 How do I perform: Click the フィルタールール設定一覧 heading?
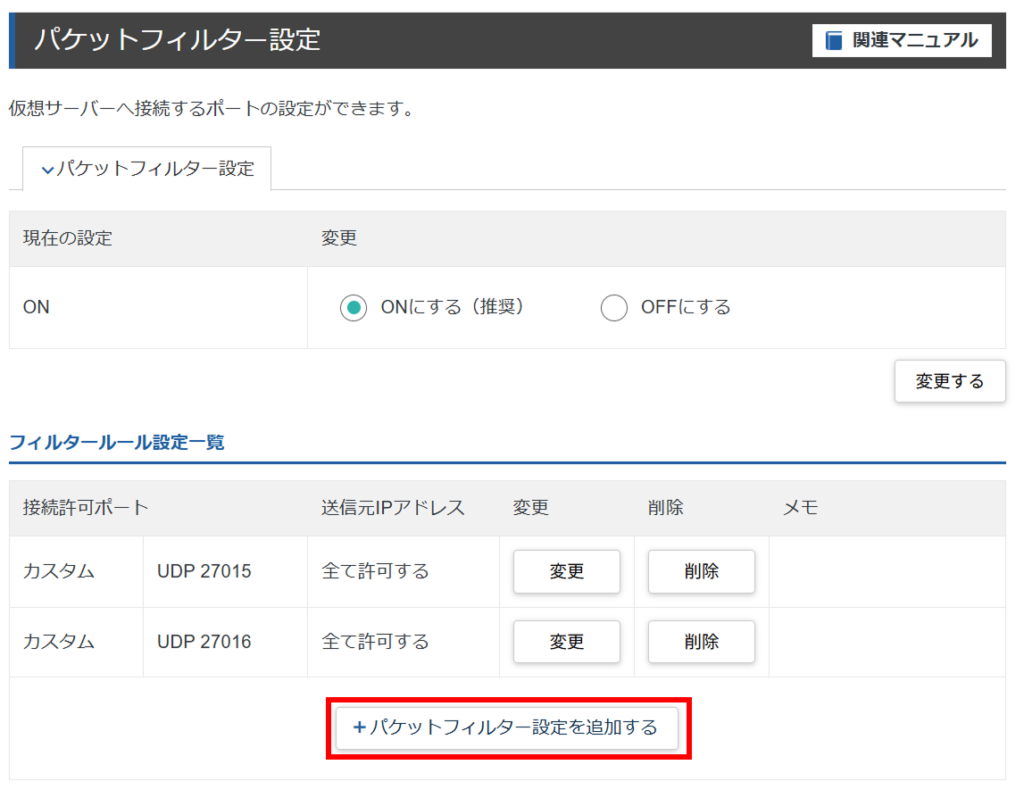tap(116, 442)
